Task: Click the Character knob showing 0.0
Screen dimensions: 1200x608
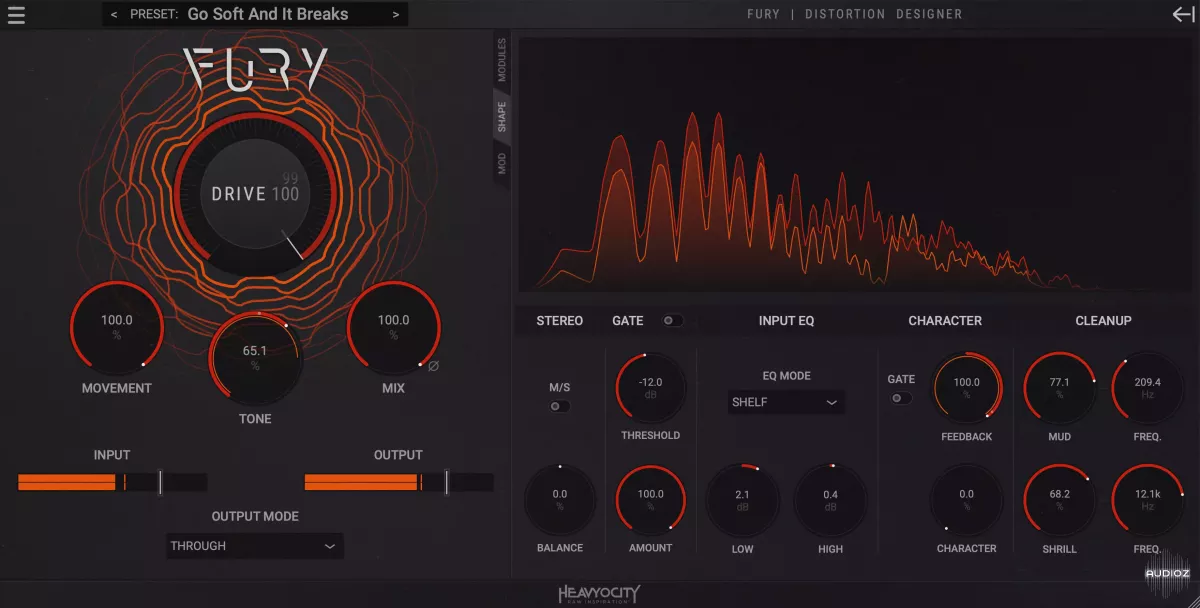Action: [967, 500]
